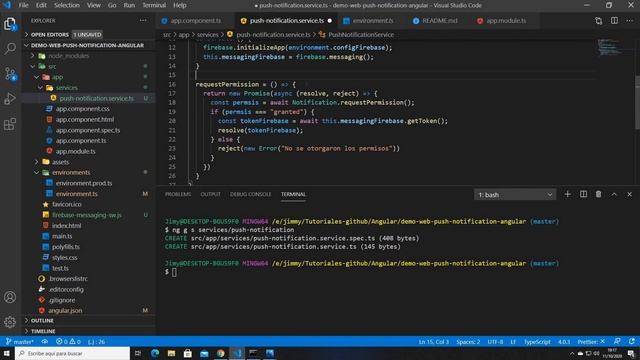Collapse the services folder
The image size is (640, 360).
(x=67, y=88)
